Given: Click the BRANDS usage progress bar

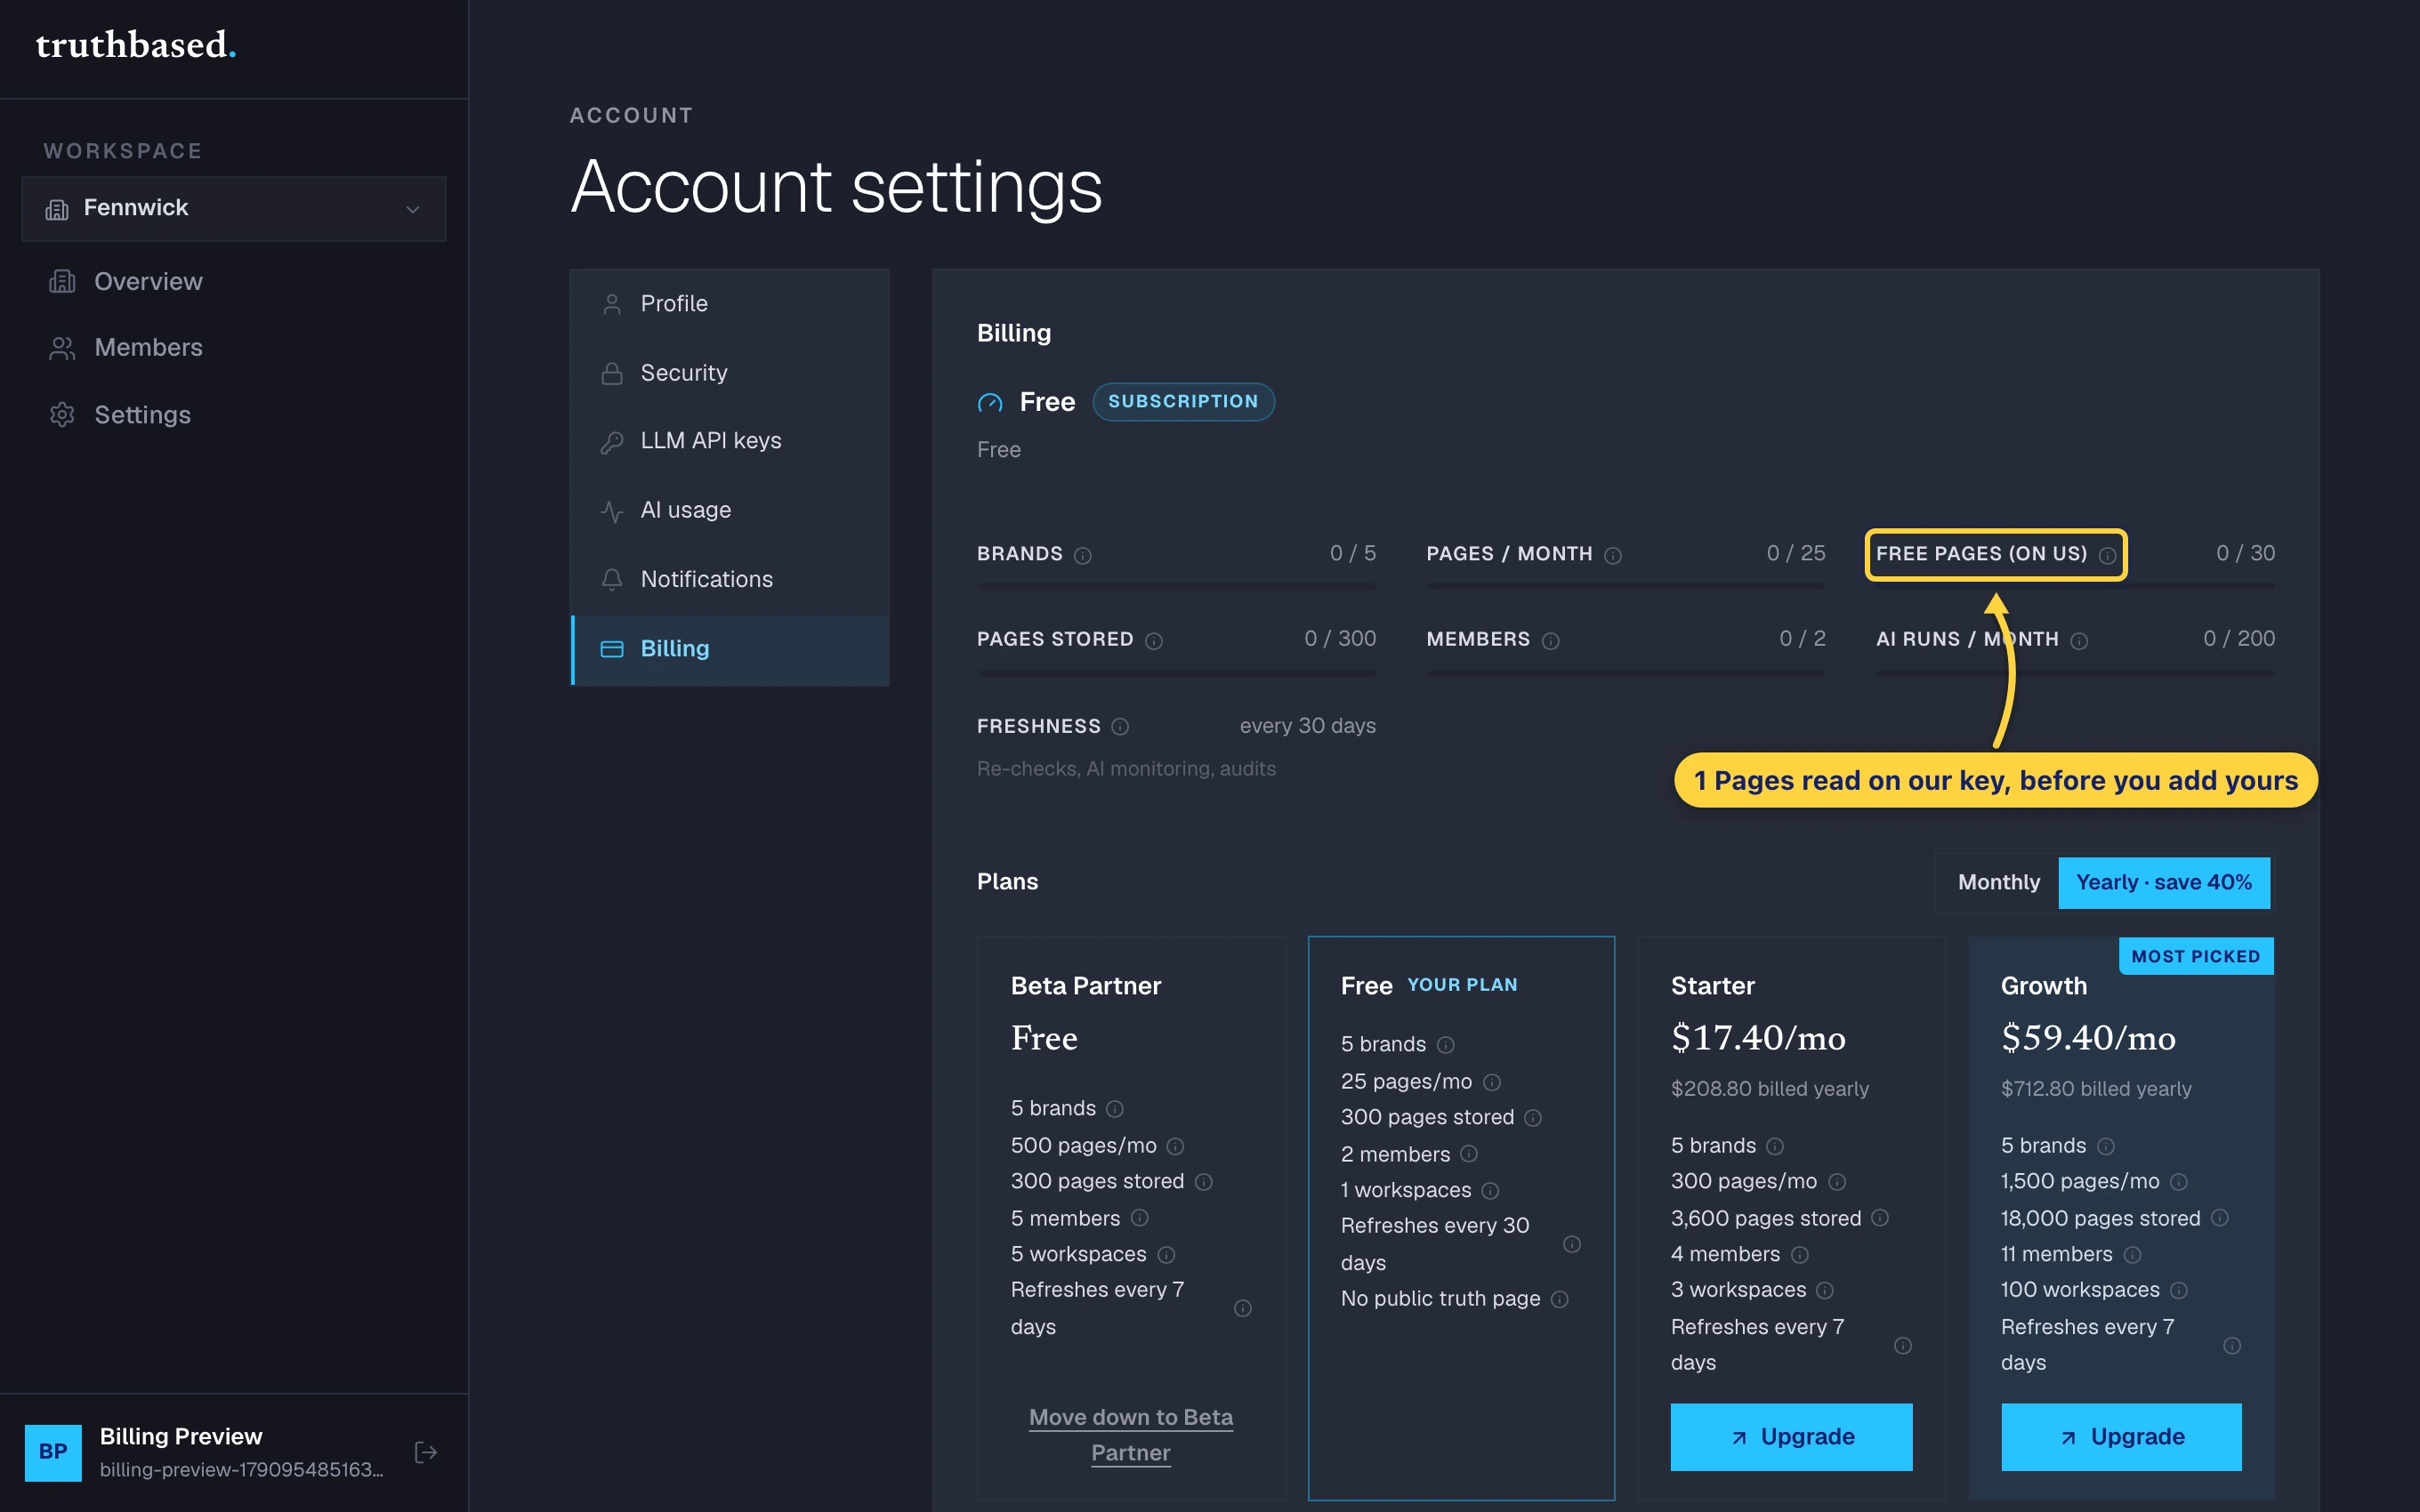Looking at the screenshot, I should tap(1176, 586).
